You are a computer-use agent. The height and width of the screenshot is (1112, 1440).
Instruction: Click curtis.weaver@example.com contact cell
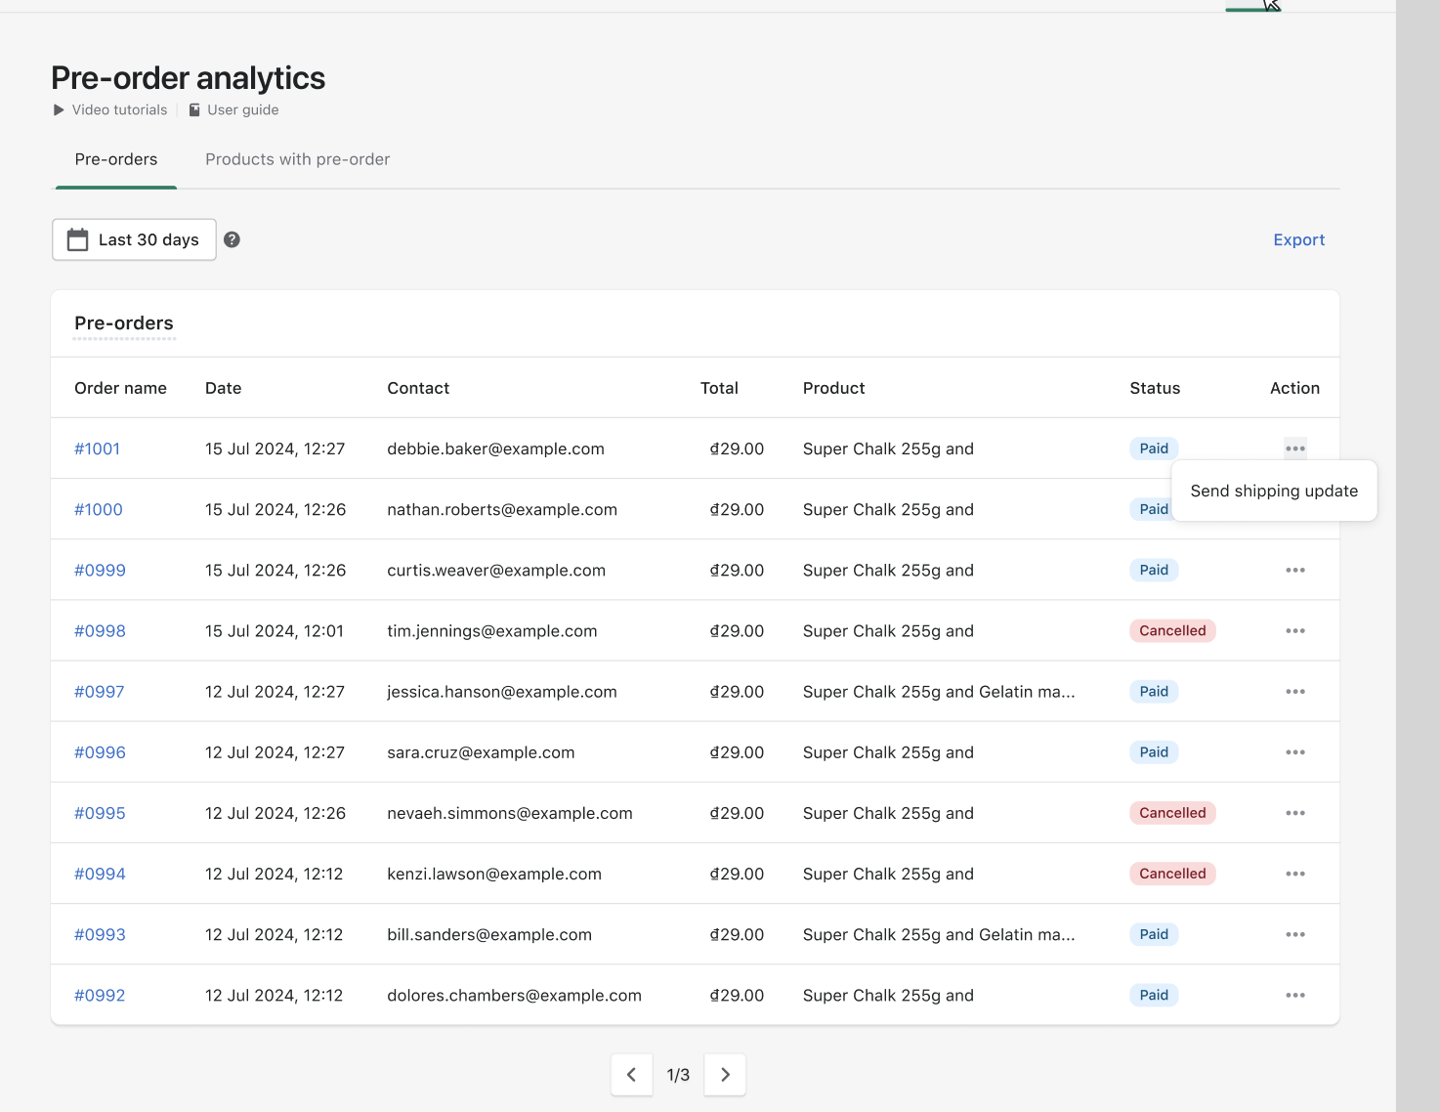496,570
